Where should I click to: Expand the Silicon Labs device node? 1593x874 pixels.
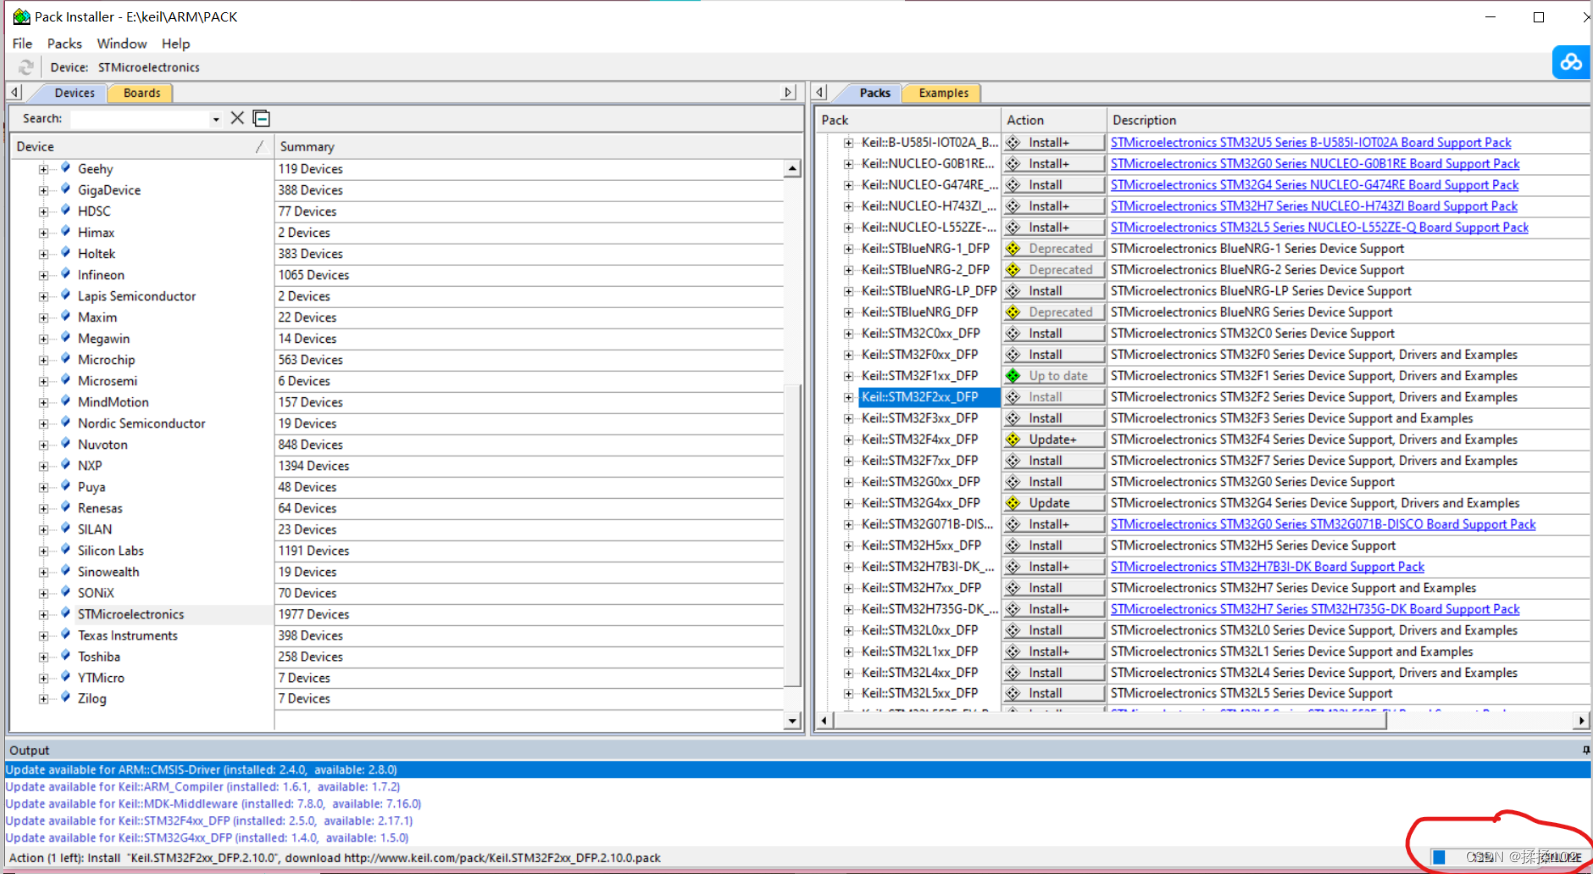click(43, 551)
